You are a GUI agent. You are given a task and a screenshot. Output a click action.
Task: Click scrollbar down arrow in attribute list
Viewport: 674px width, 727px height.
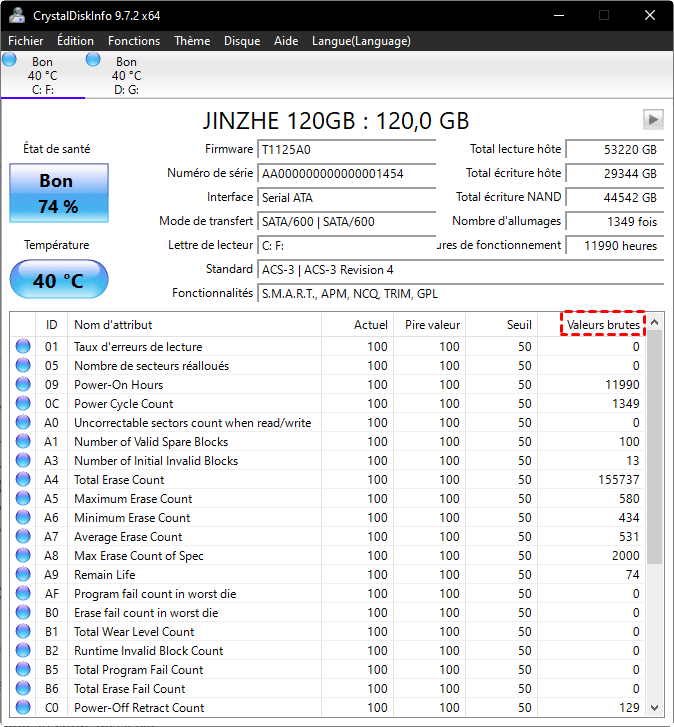[655, 708]
